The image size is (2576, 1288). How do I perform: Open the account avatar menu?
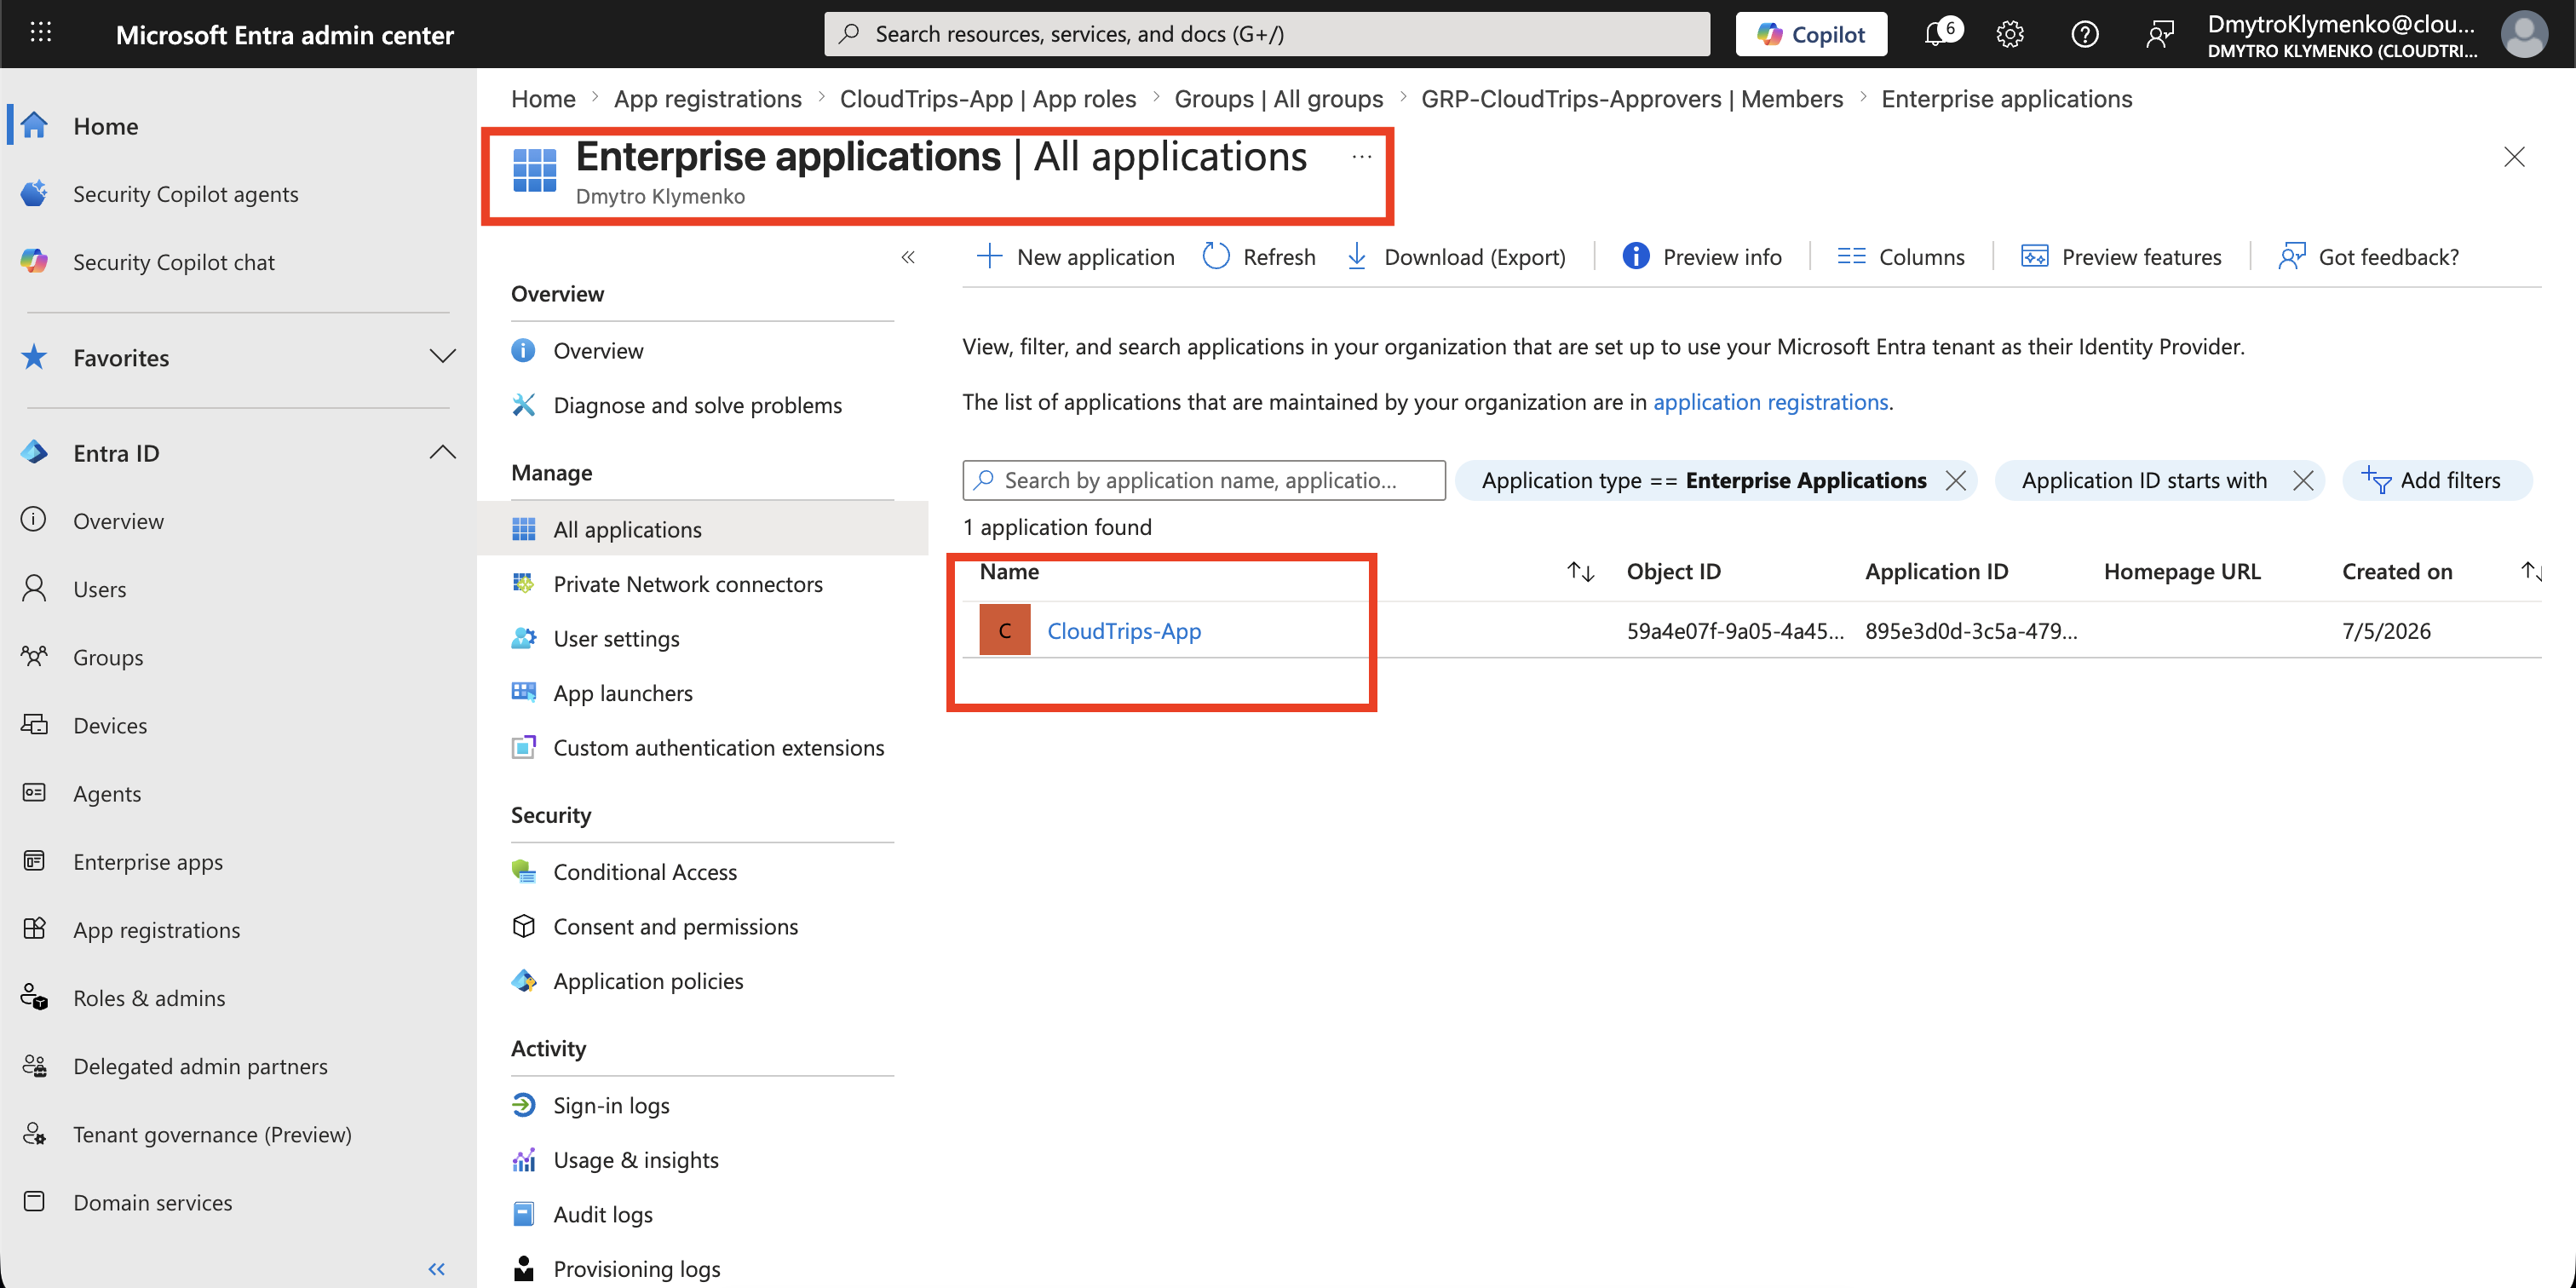point(2524,34)
